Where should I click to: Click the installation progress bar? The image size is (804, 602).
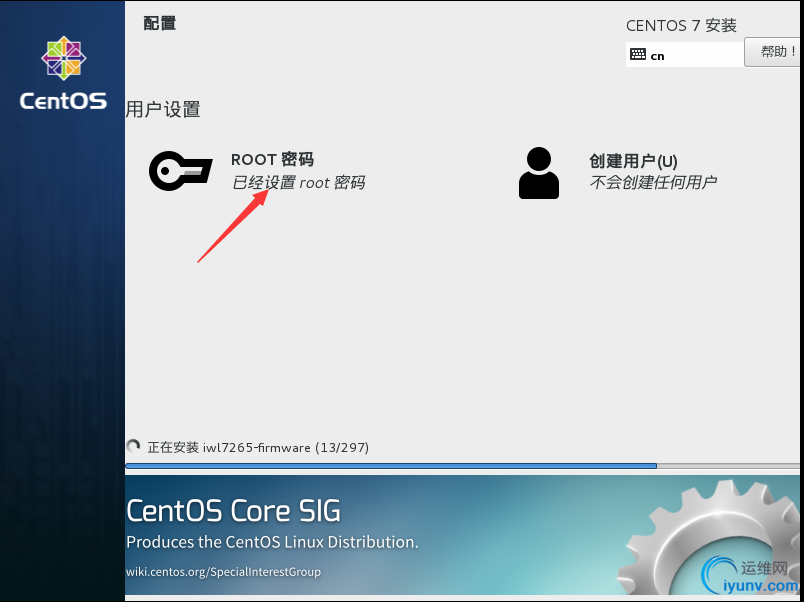pos(463,466)
